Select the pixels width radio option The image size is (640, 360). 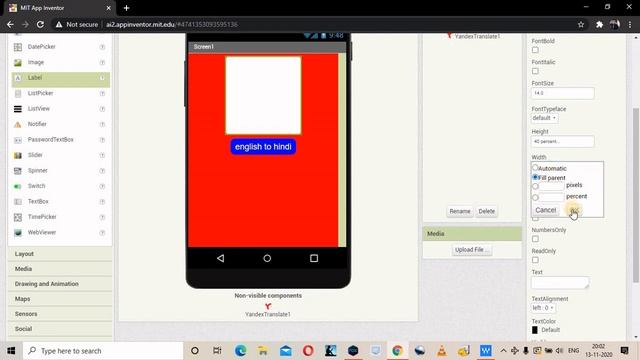point(535,187)
